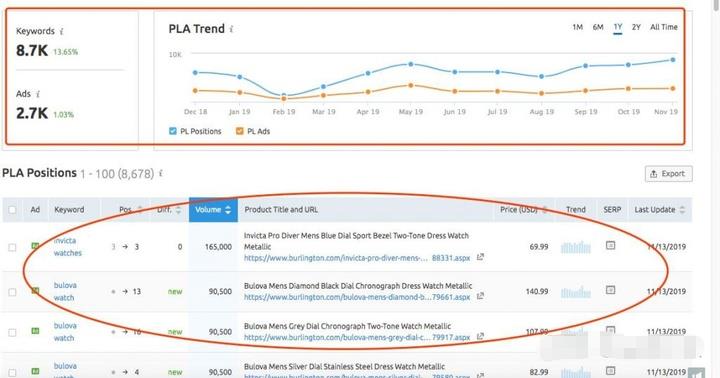Switch the trend range to 6M
Image resolution: width=720 pixels, height=378 pixels.
598,27
